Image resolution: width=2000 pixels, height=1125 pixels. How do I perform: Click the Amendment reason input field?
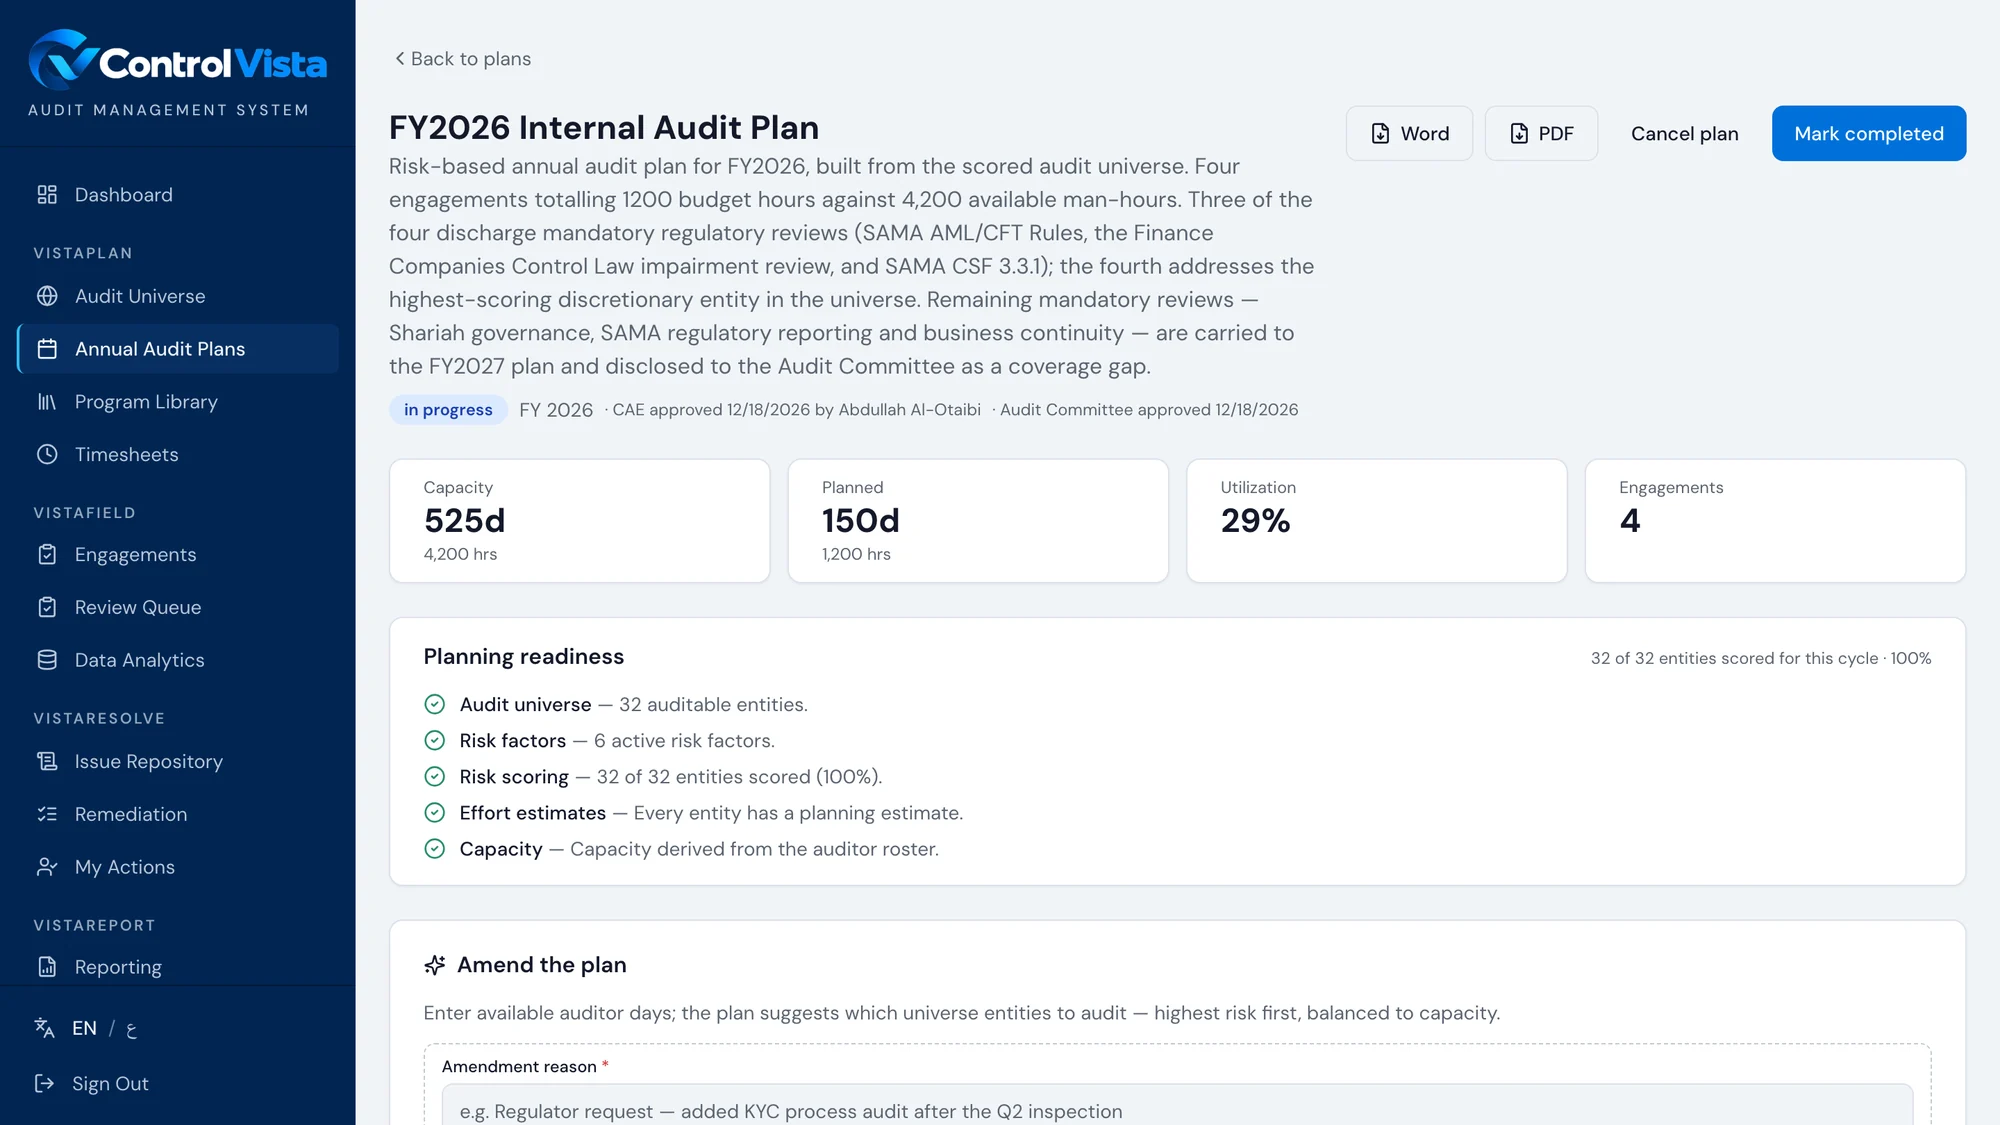(x=1177, y=1105)
